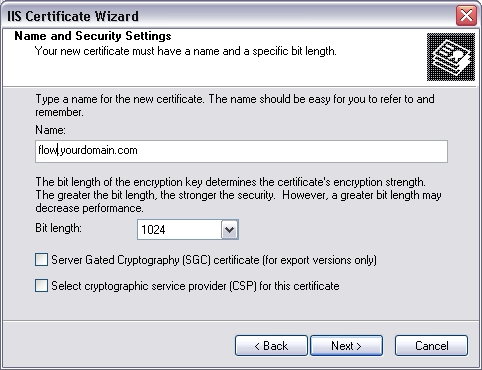Screen dimensions: 482x370
Task: Click the CSP for this certificate label
Action: 195,286
